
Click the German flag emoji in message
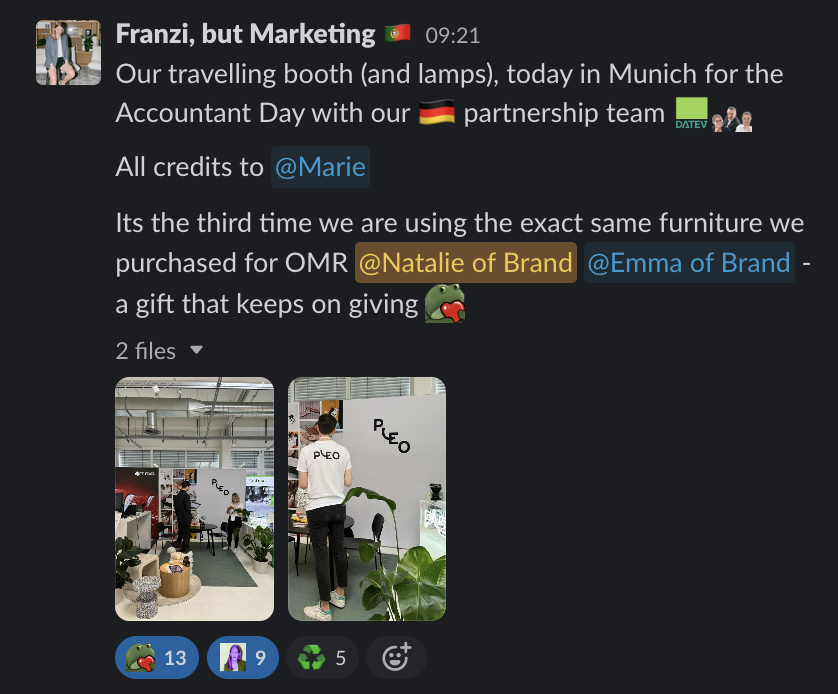point(437,112)
